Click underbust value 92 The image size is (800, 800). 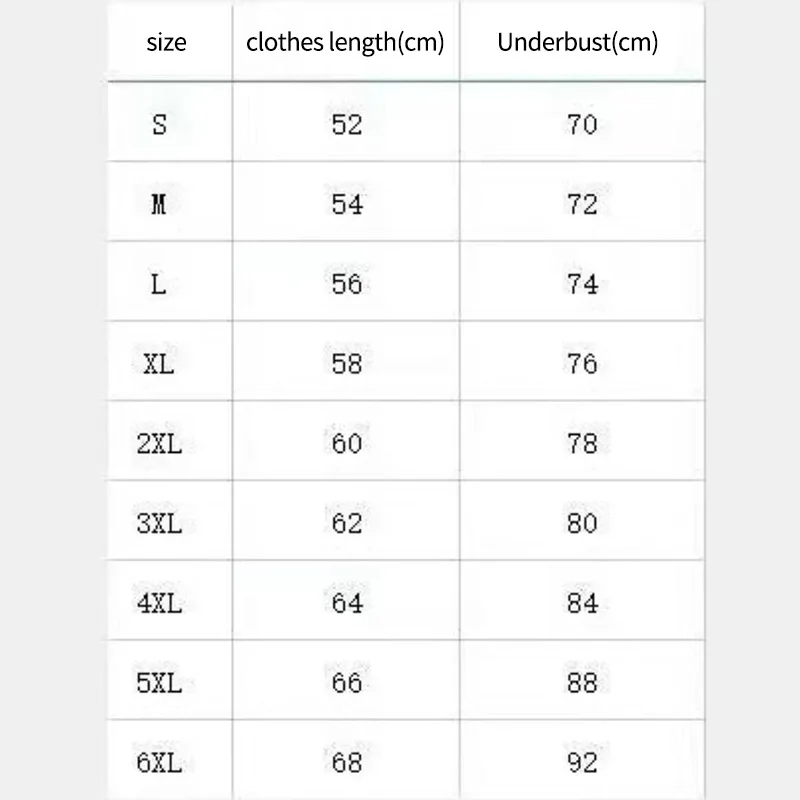coord(582,763)
